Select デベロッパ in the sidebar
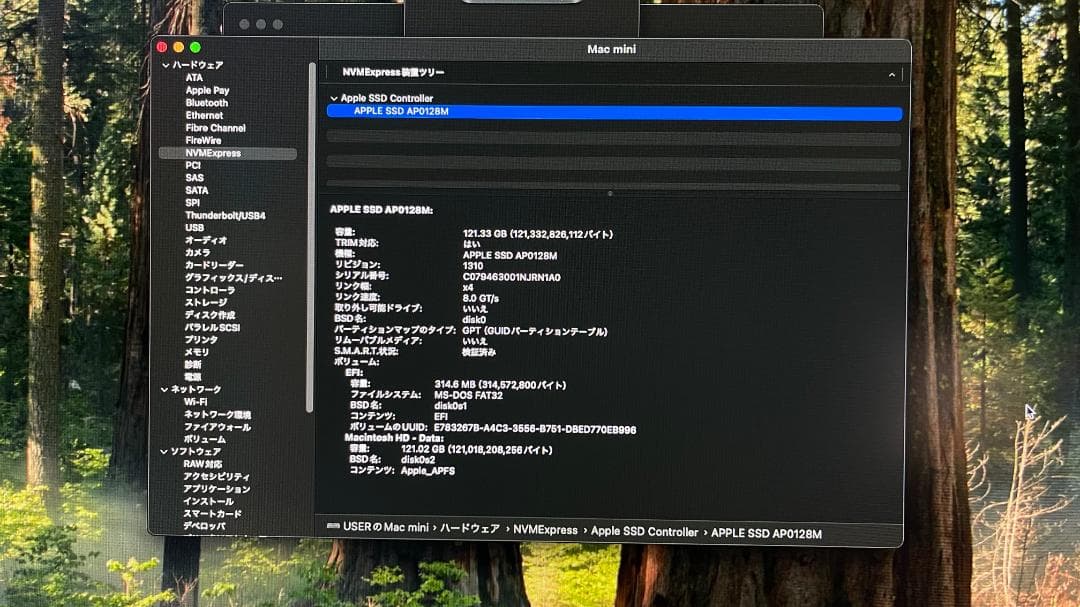Viewport: 1080px width, 607px height. (204, 526)
